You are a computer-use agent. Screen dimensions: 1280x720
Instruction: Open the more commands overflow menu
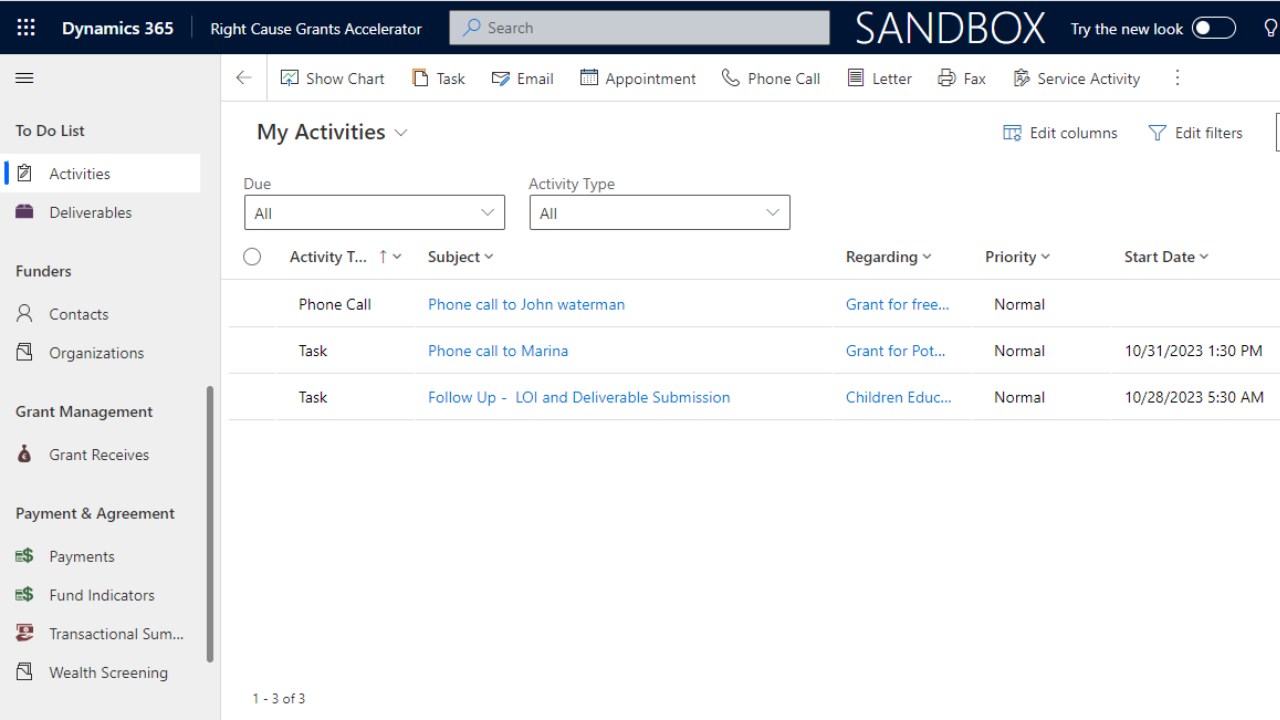tap(1177, 78)
